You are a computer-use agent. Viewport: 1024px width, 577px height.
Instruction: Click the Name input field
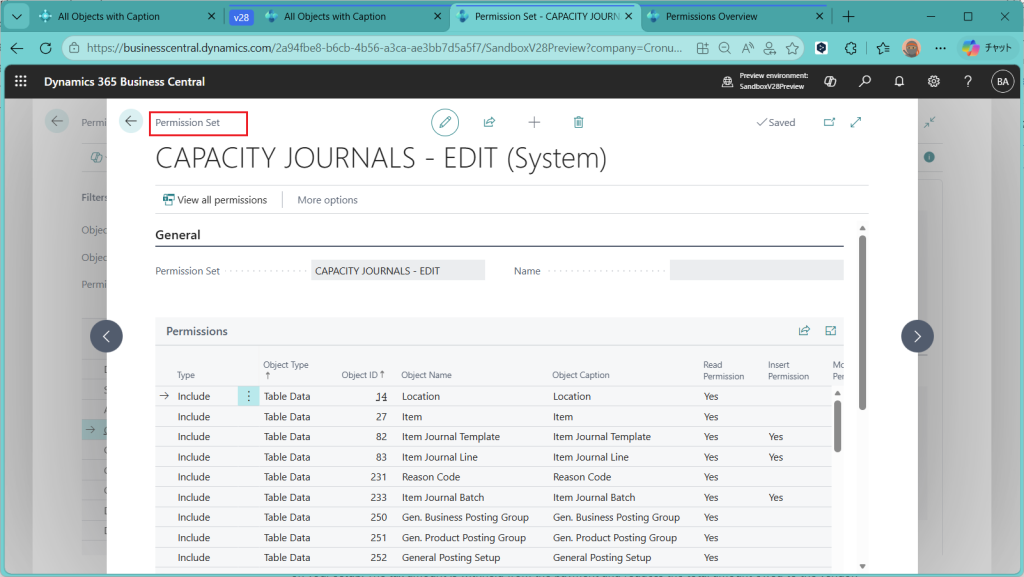pos(756,270)
